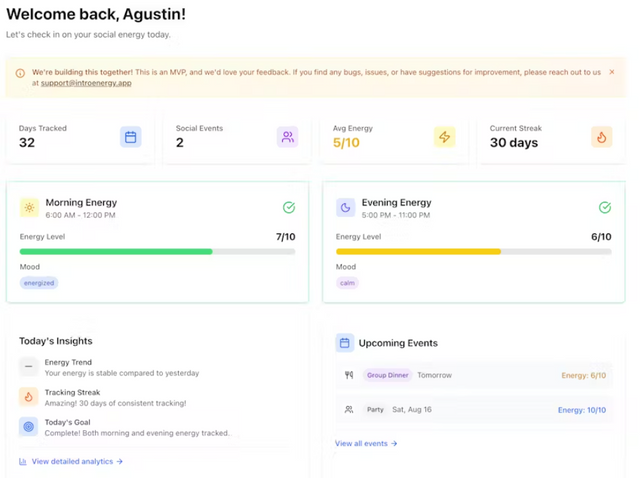Click the '30 days' streak value

click(514, 142)
